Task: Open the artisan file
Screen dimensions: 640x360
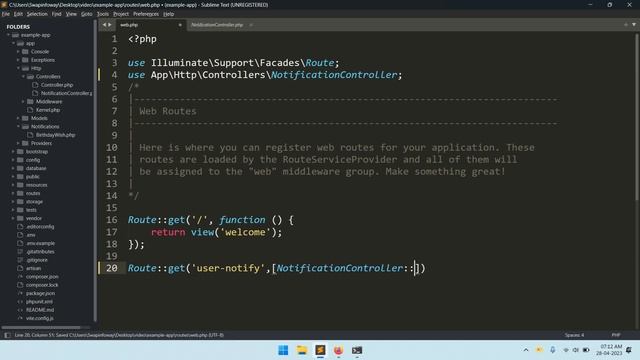Action: tap(33, 268)
